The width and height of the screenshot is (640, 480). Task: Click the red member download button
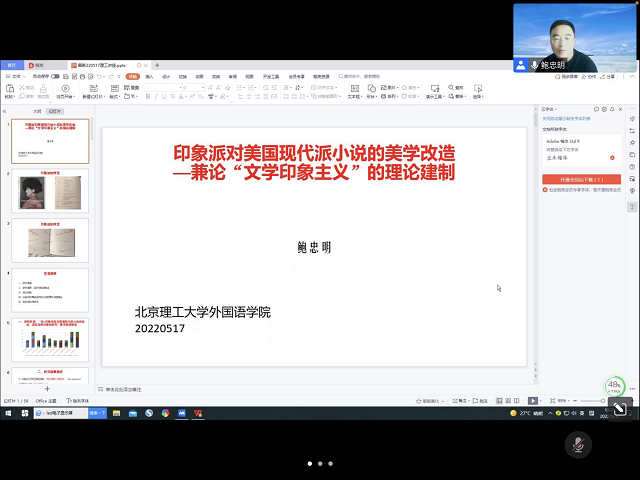coord(581,179)
